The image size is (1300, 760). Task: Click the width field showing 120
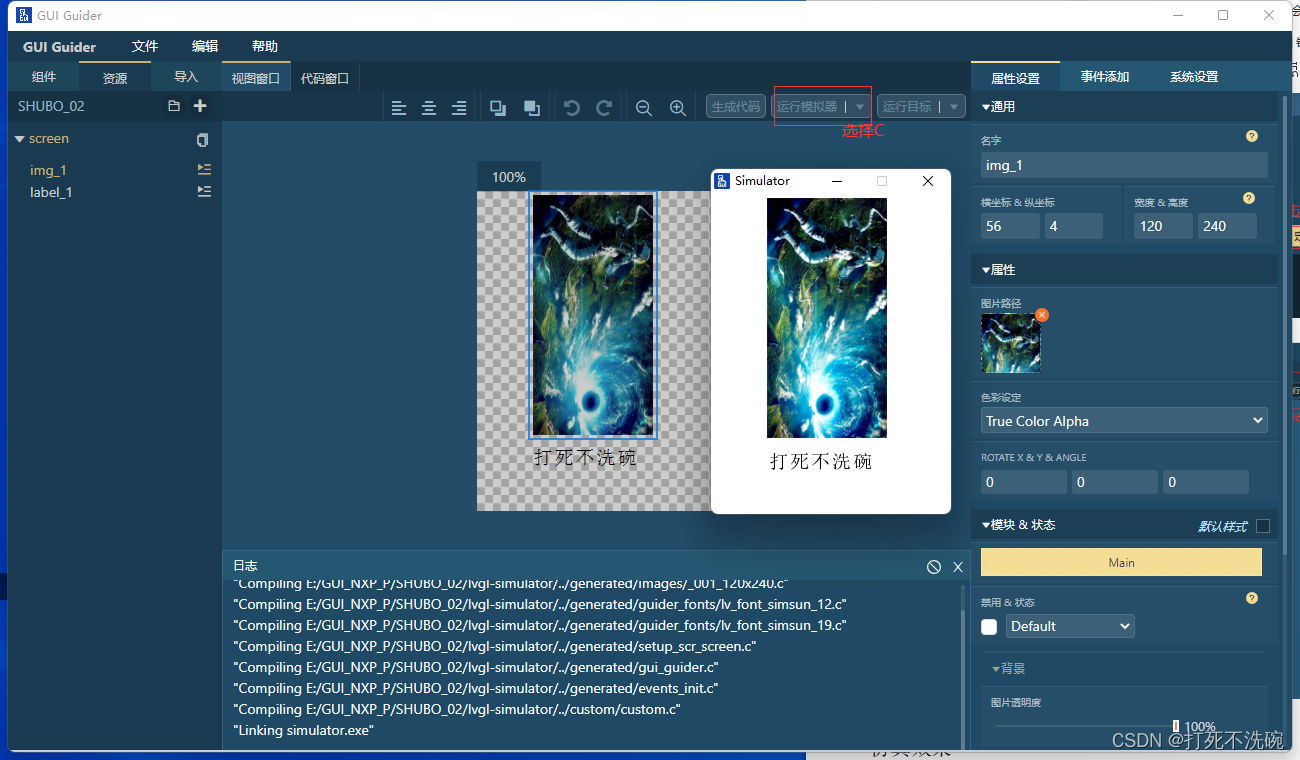1164,226
